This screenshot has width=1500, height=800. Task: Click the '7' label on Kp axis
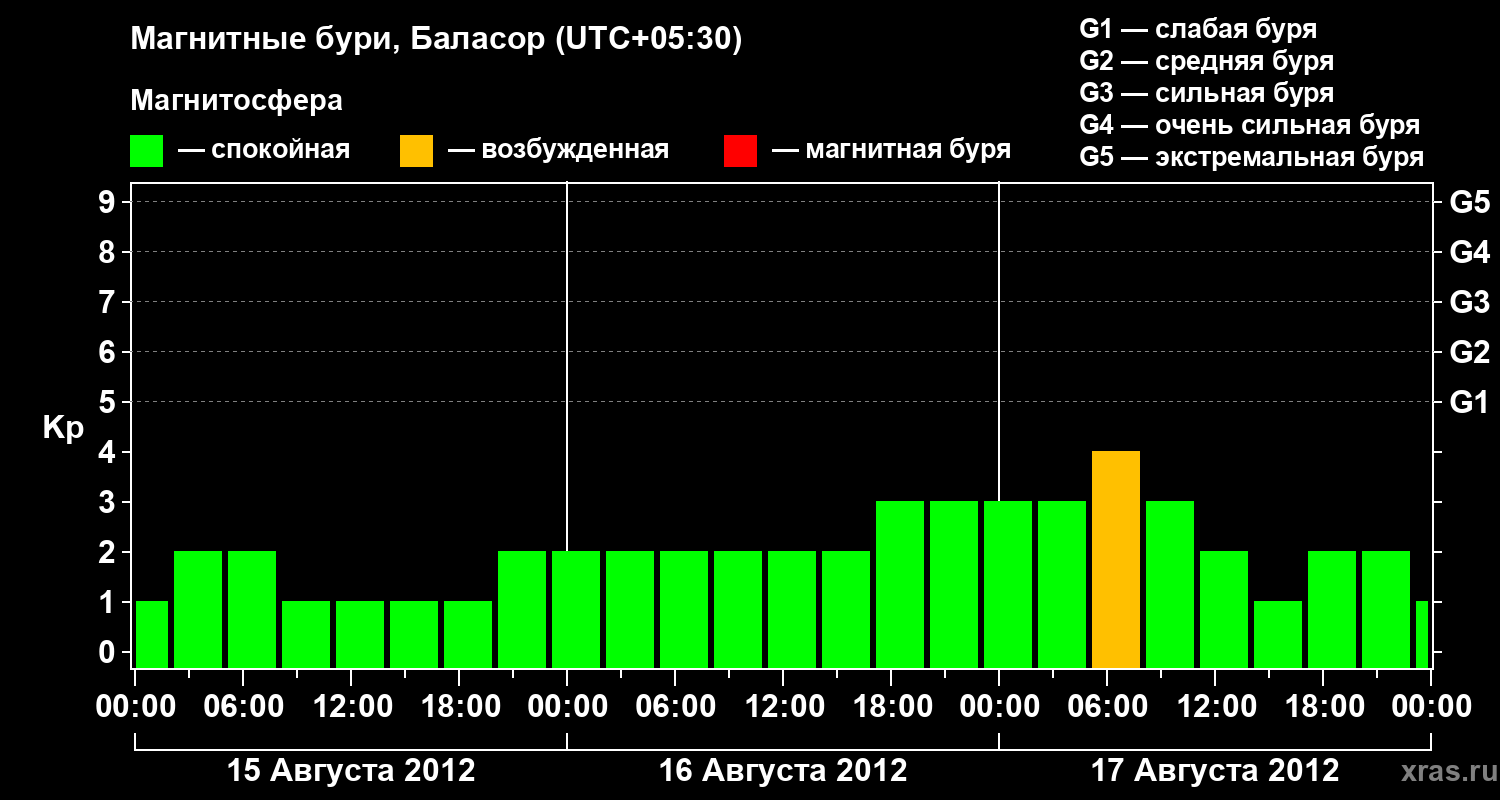(109, 302)
